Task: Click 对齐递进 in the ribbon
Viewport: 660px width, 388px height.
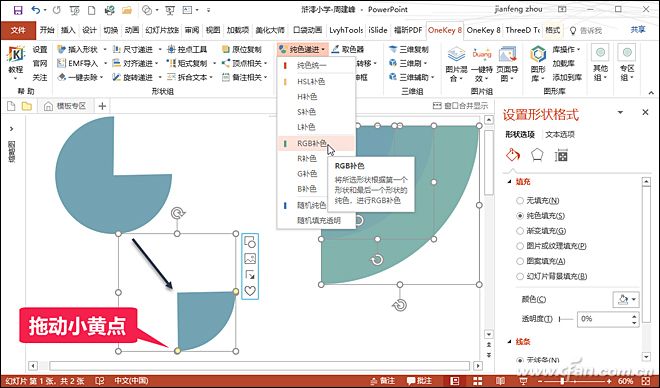Action: click(x=133, y=64)
